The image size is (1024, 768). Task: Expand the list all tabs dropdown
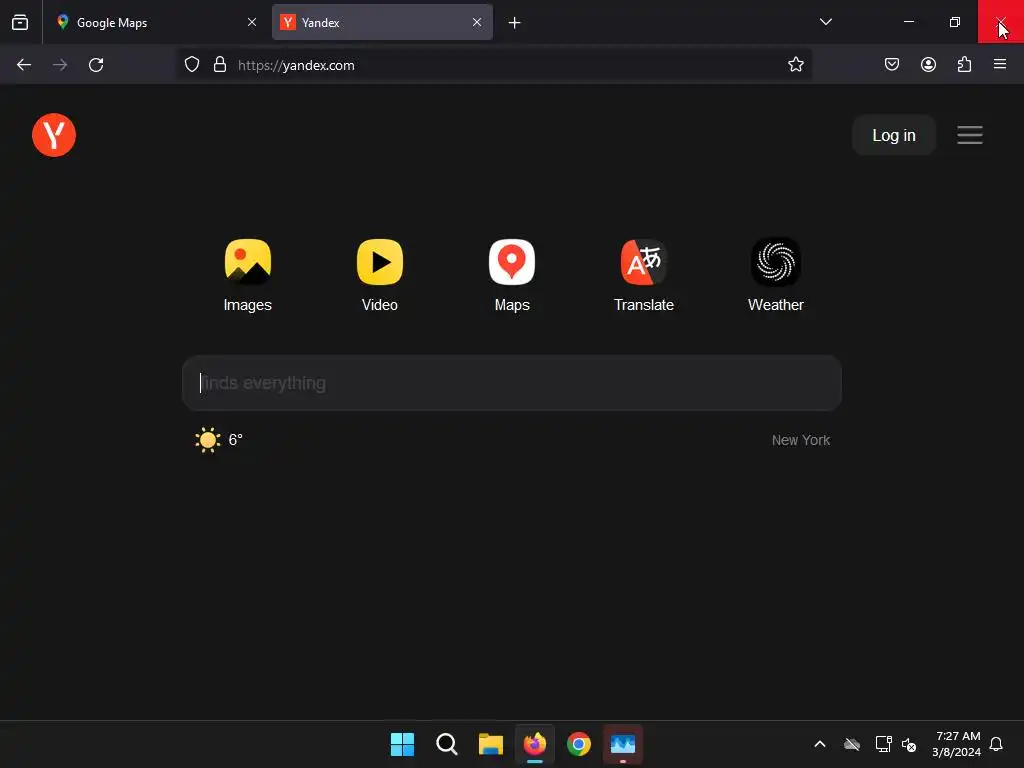[825, 22]
